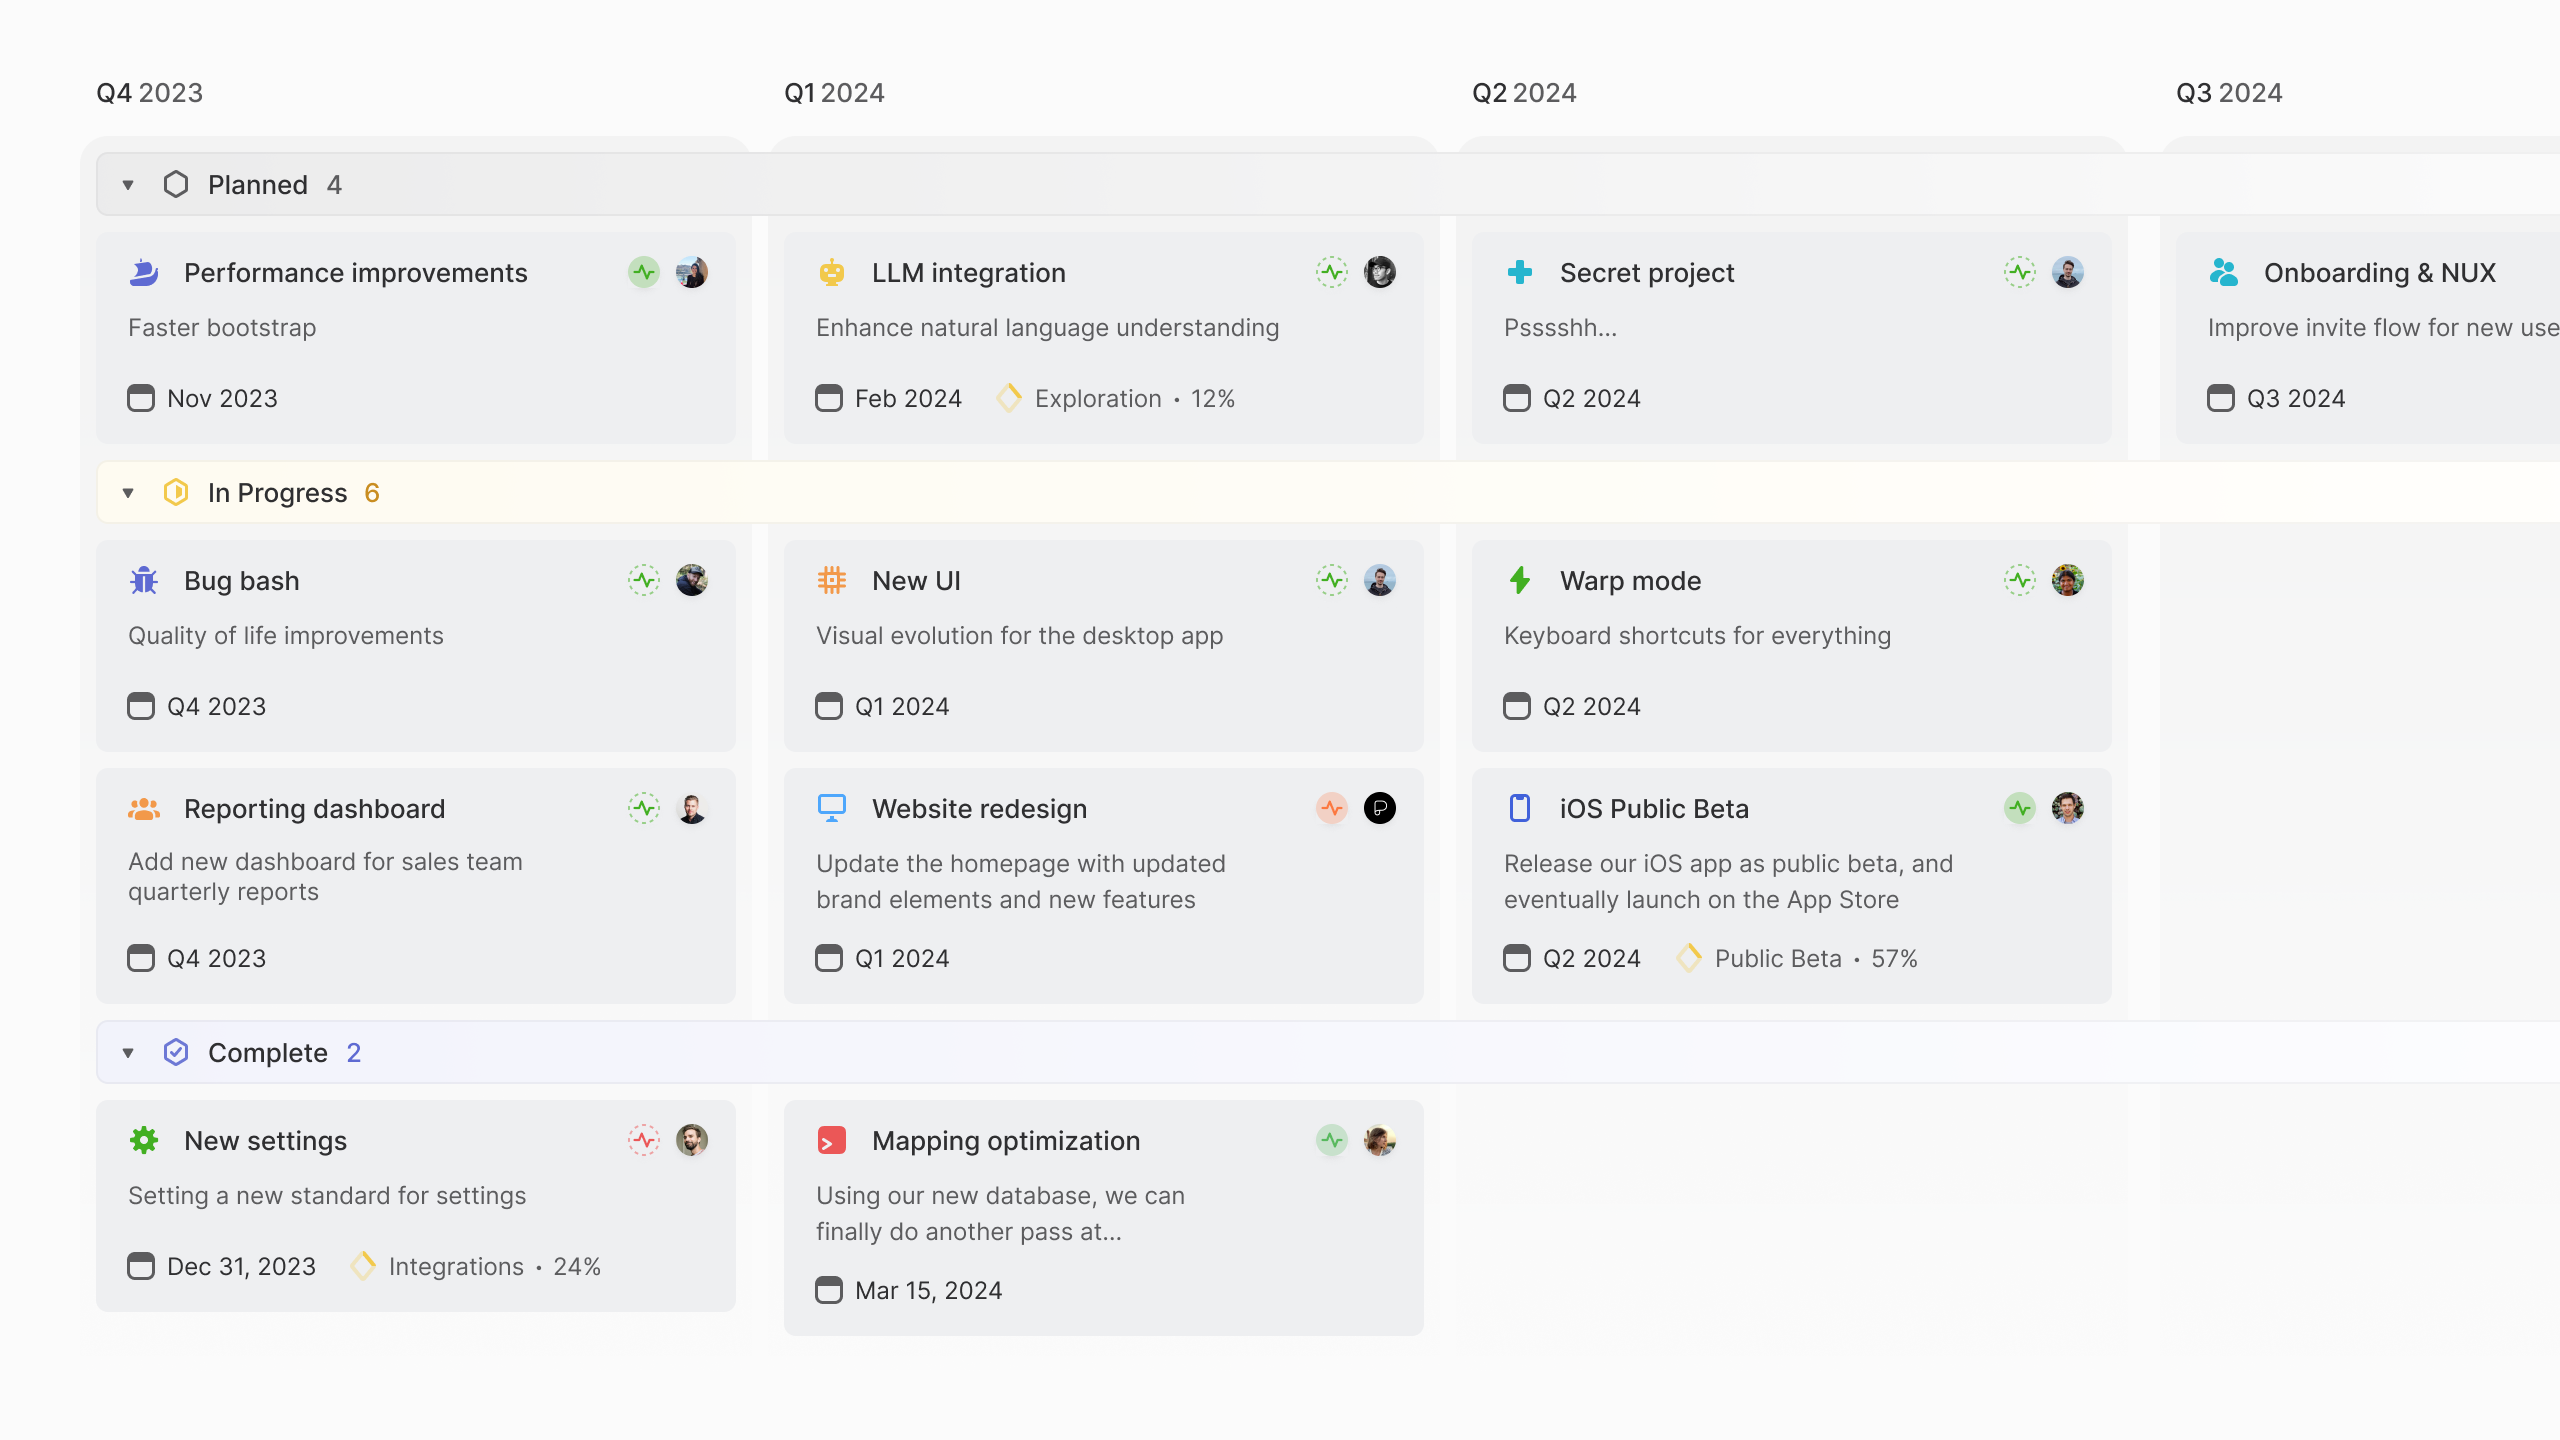2560x1440 pixels.
Task: Click the bug icon on the Bug bash card
Action: 143,580
